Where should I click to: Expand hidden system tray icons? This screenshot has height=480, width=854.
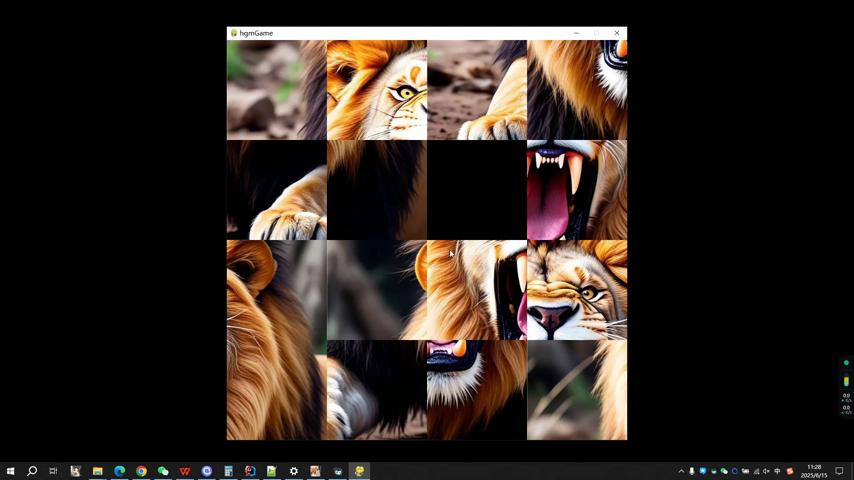click(x=681, y=471)
